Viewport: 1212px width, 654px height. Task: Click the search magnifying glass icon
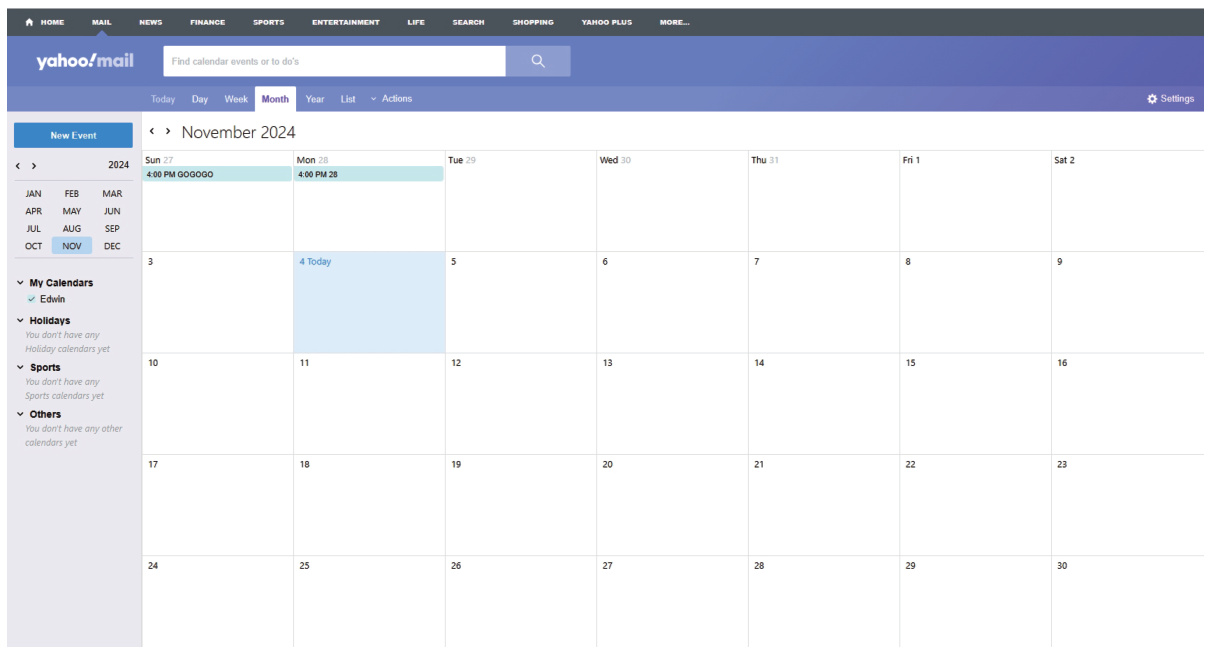(538, 61)
